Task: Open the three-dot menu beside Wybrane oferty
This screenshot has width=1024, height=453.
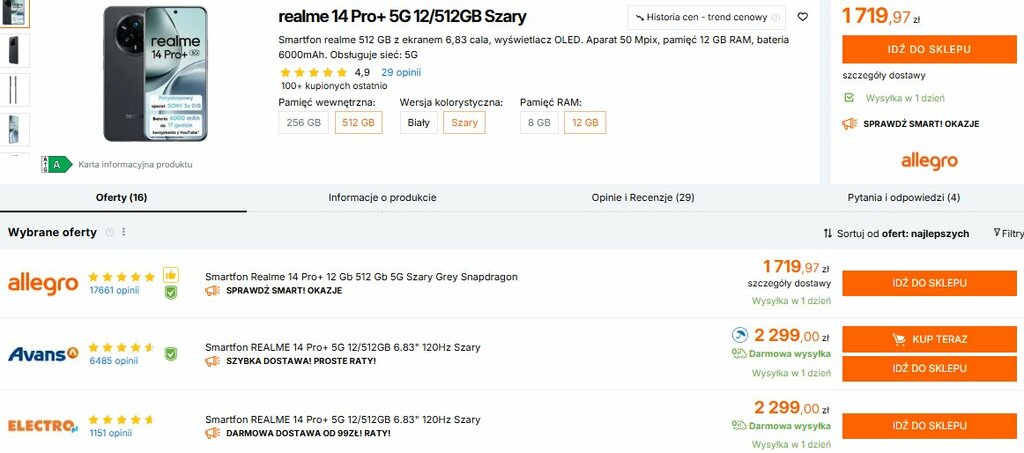Action: click(124, 232)
